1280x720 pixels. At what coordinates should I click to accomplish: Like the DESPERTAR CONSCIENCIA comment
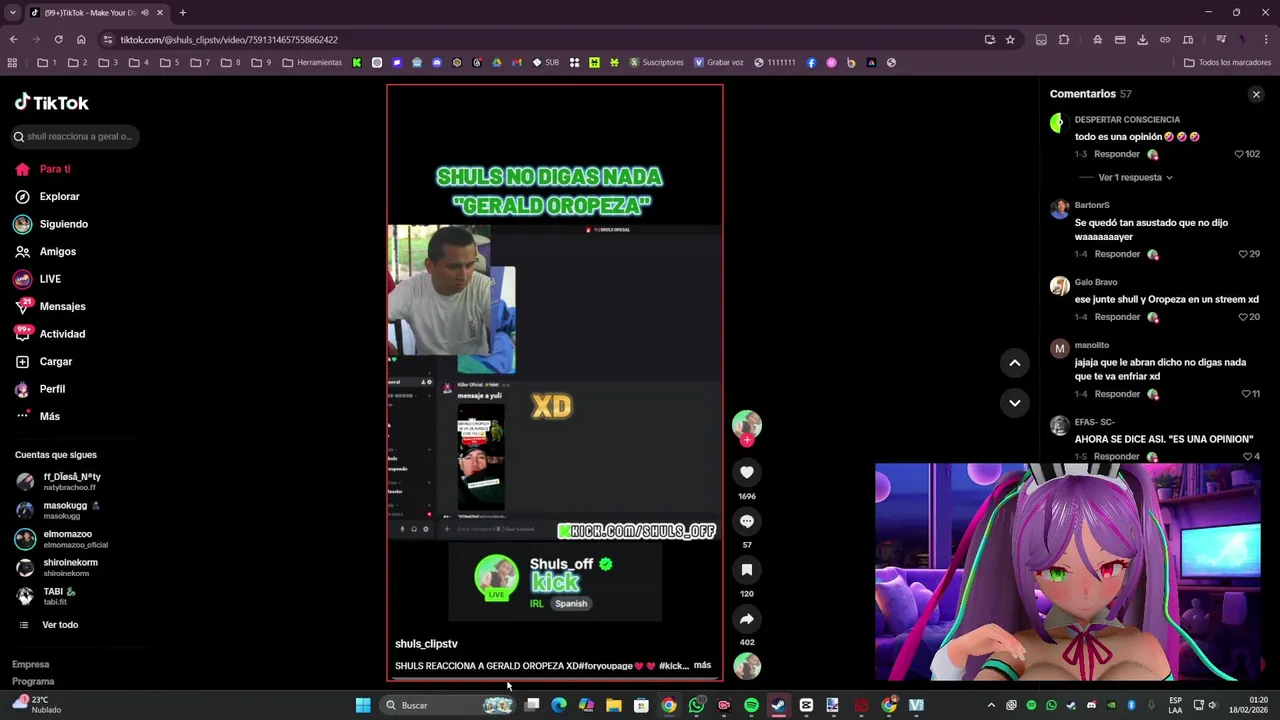1239,154
